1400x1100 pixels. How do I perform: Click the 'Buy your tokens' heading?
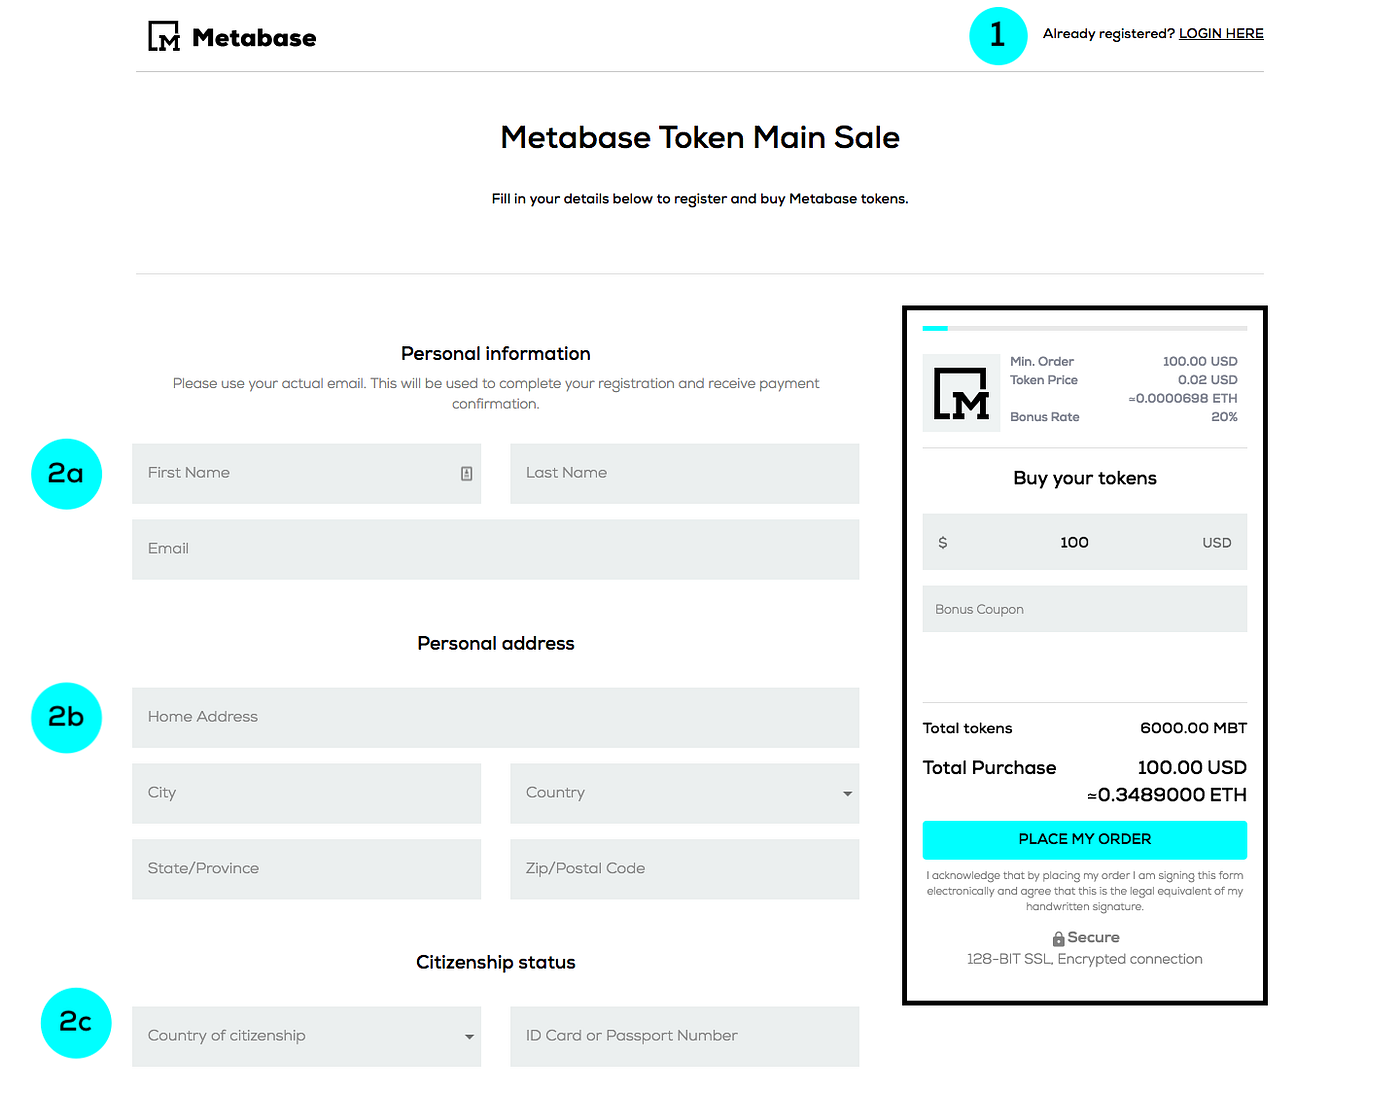[1085, 478]
